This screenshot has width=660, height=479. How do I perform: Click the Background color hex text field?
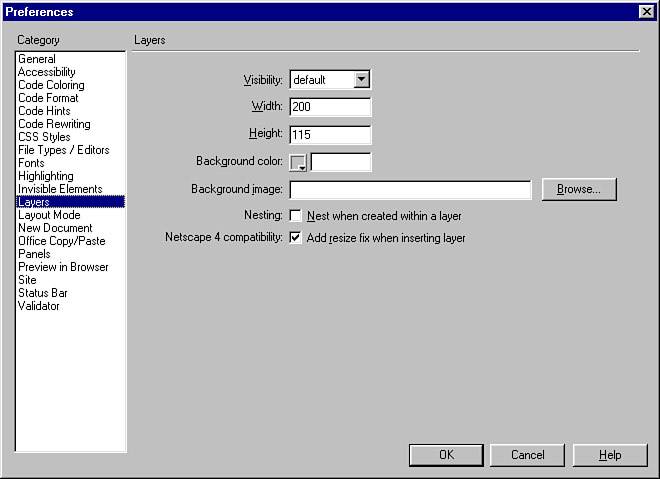(341, 162)
